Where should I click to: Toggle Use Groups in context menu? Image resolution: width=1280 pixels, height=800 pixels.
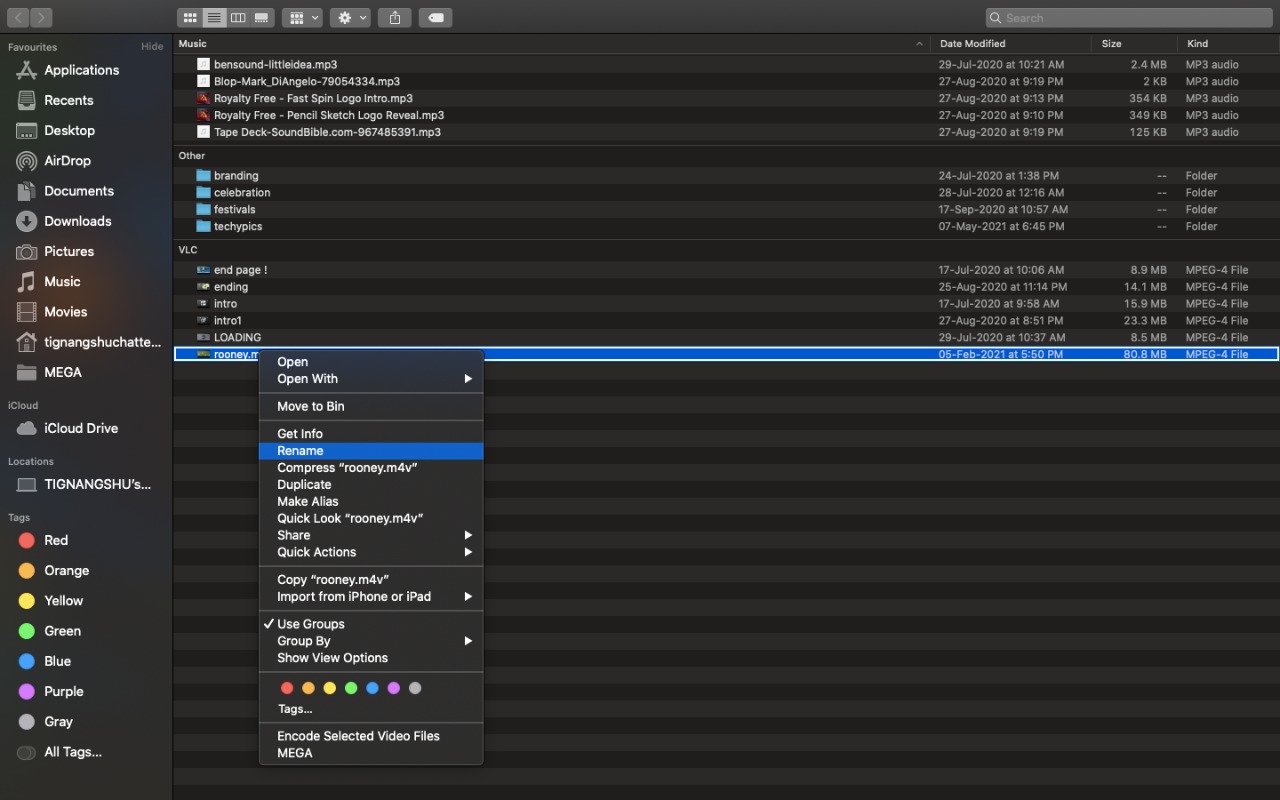(x=310, y=624)
